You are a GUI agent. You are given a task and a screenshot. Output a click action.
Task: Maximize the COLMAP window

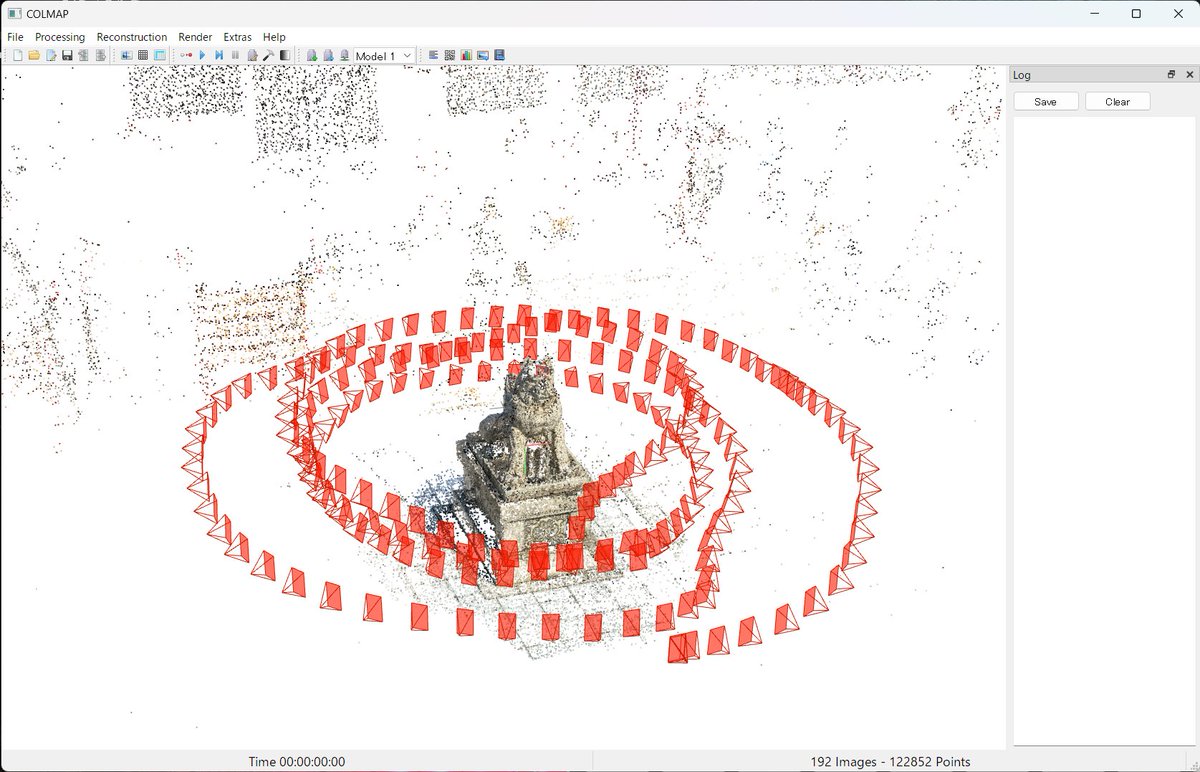click(1136, 13)
